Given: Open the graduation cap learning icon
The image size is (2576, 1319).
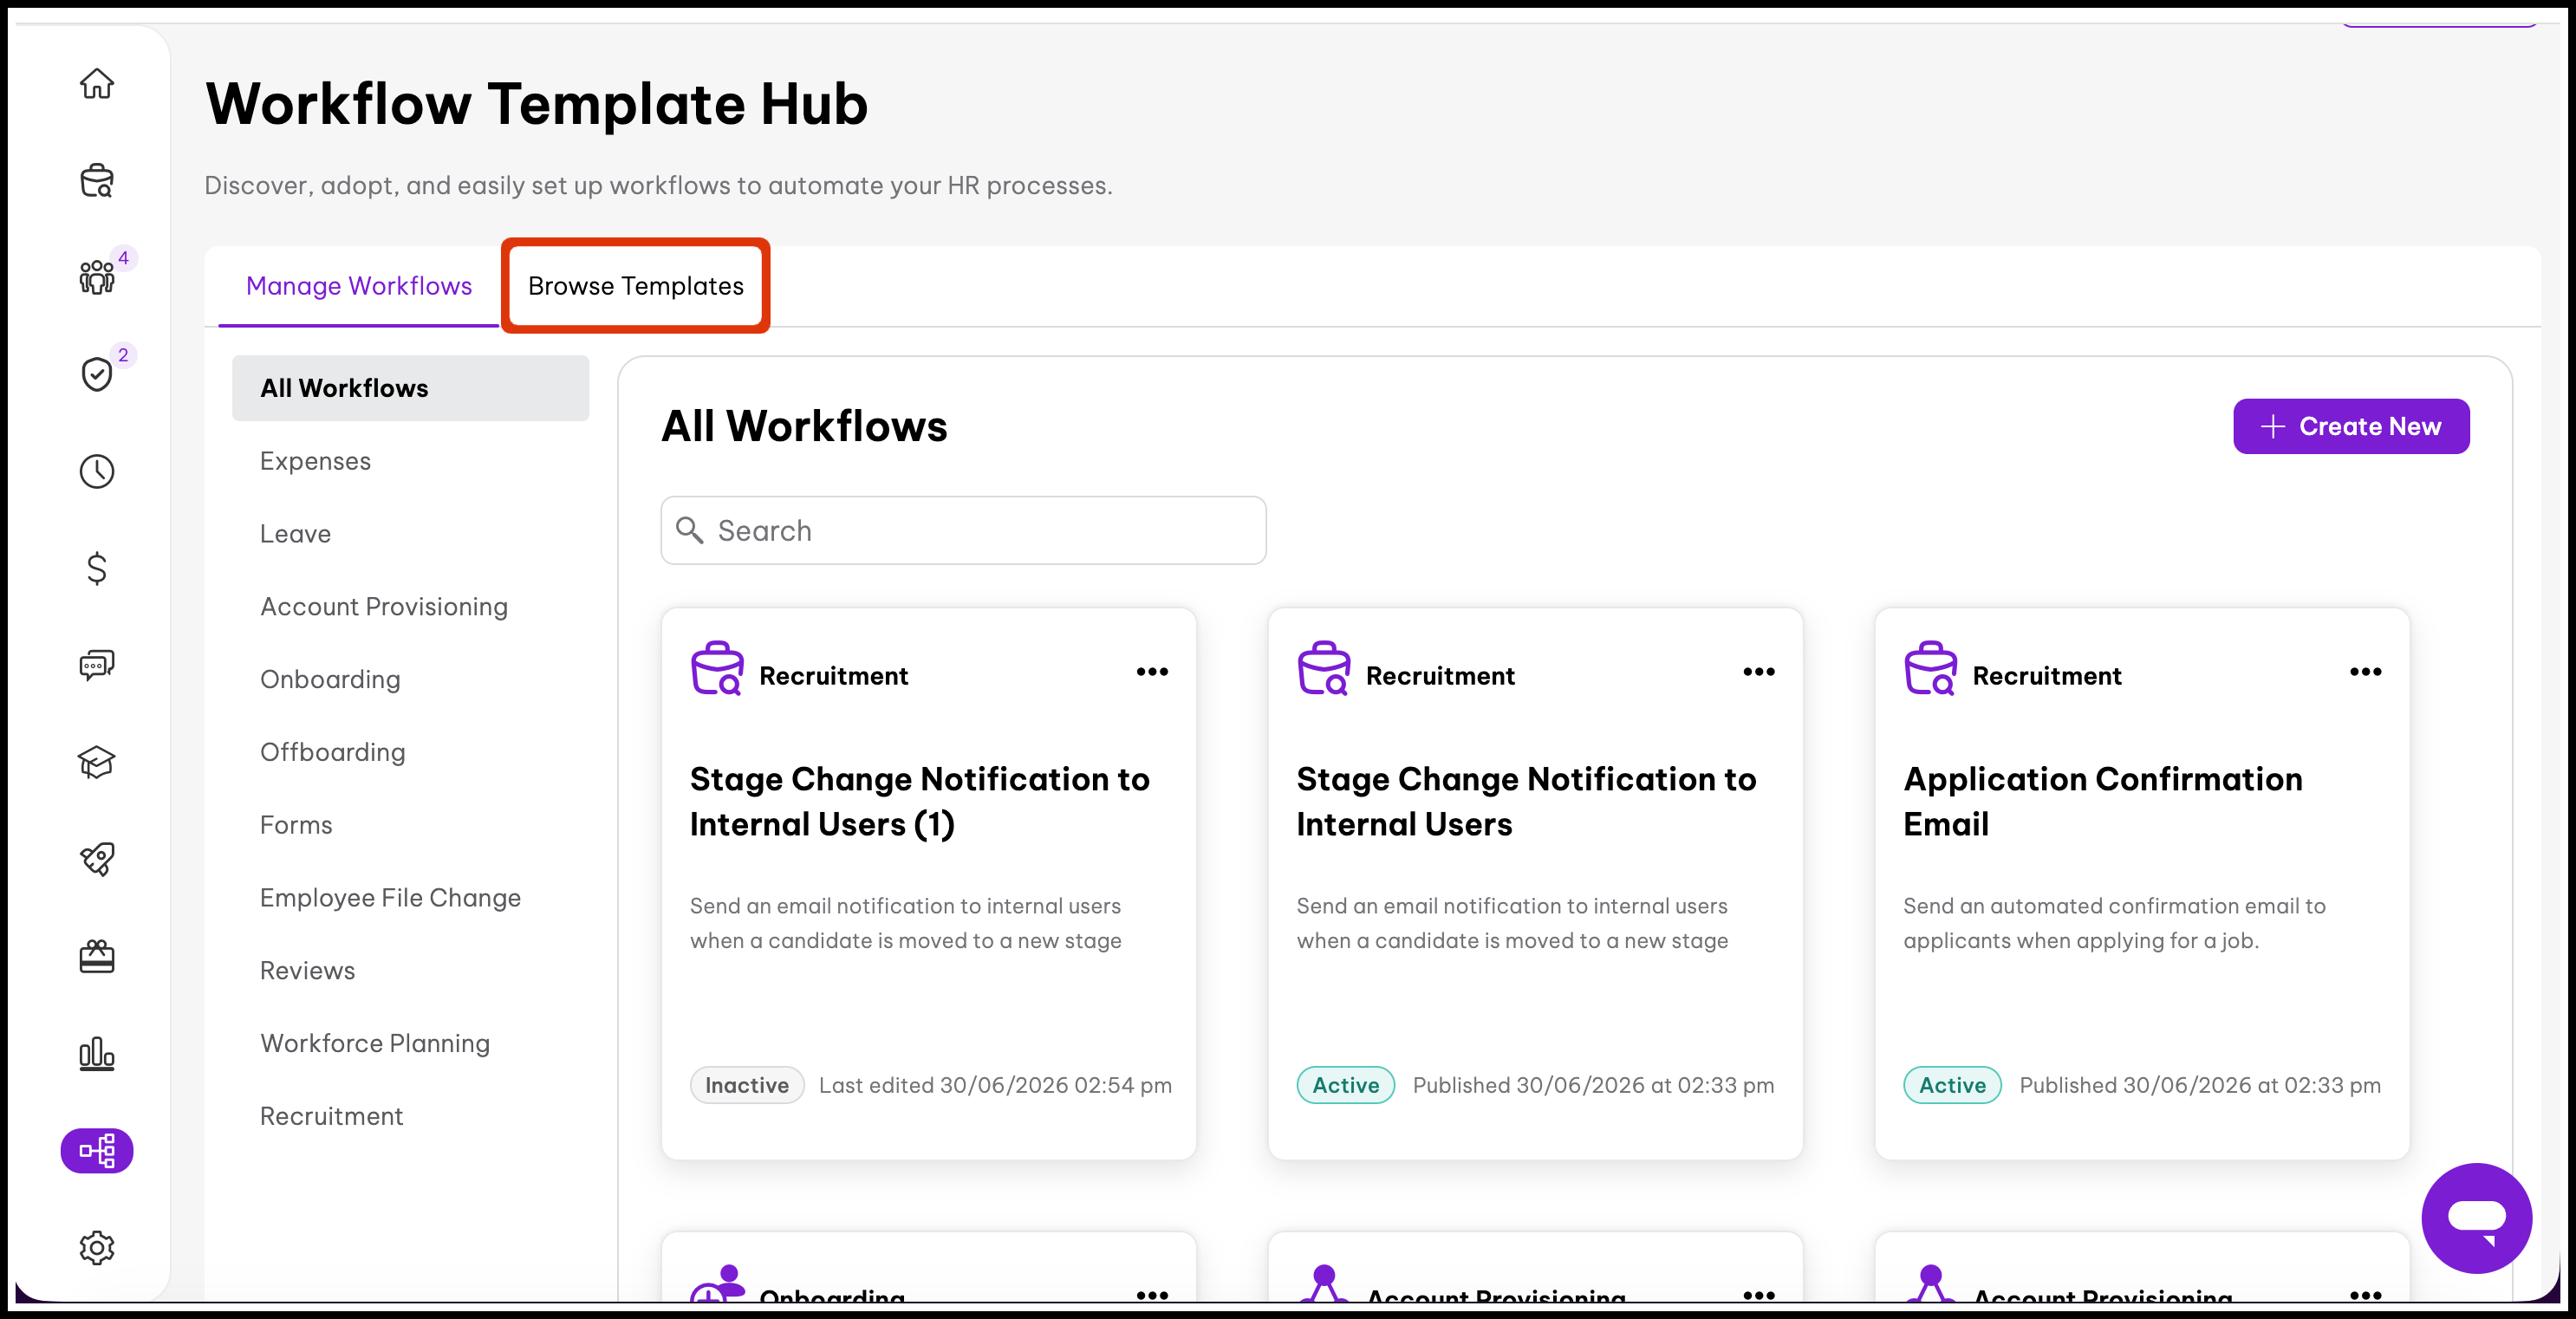Looking at the screenshot, I should coord(96,762).
